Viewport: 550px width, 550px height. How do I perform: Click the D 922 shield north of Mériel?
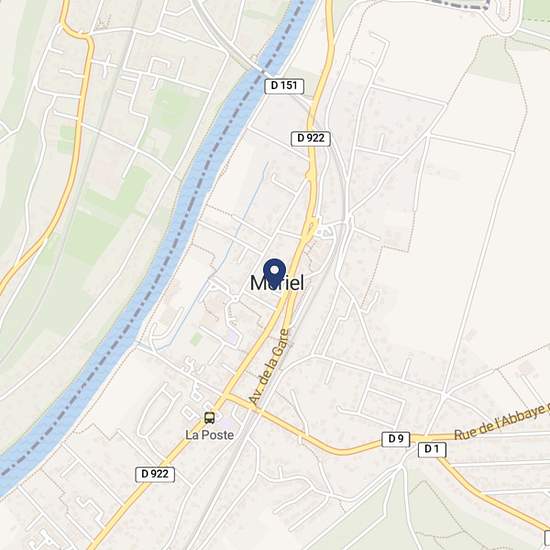click(x=311, y=139)
